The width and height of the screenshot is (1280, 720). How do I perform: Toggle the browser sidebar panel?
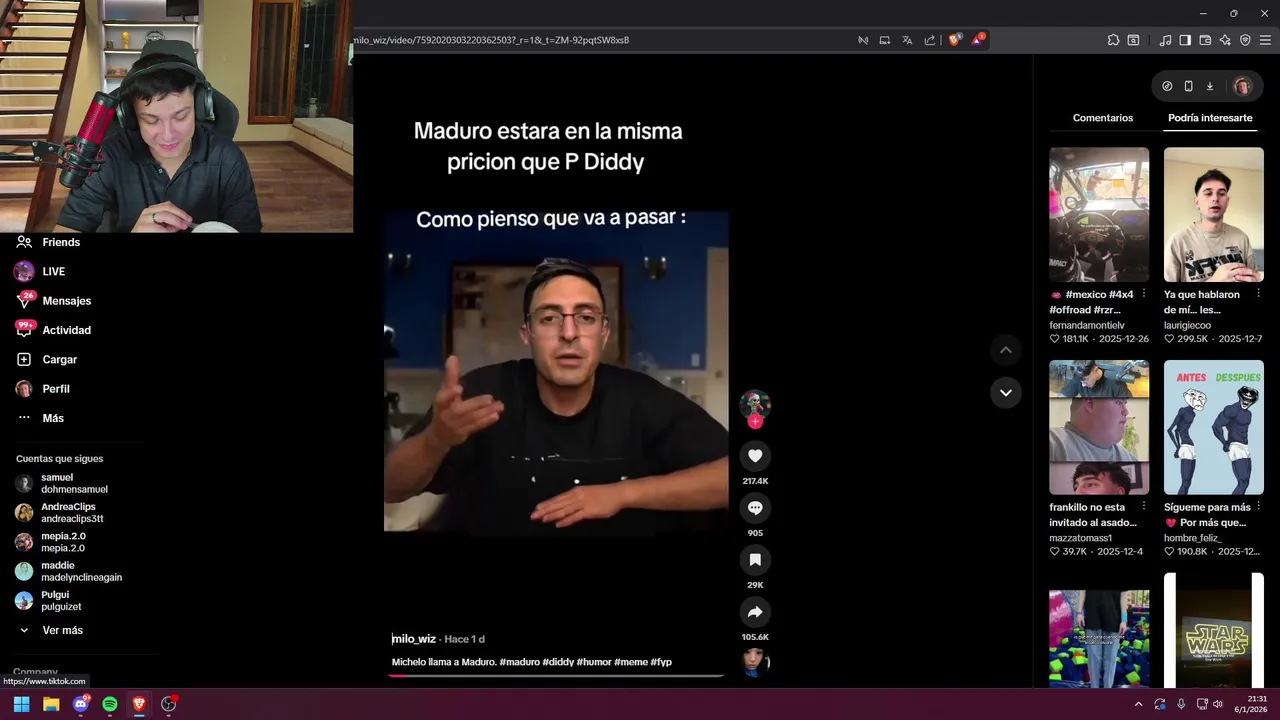pyautogui.click(x=1185, y=40)
